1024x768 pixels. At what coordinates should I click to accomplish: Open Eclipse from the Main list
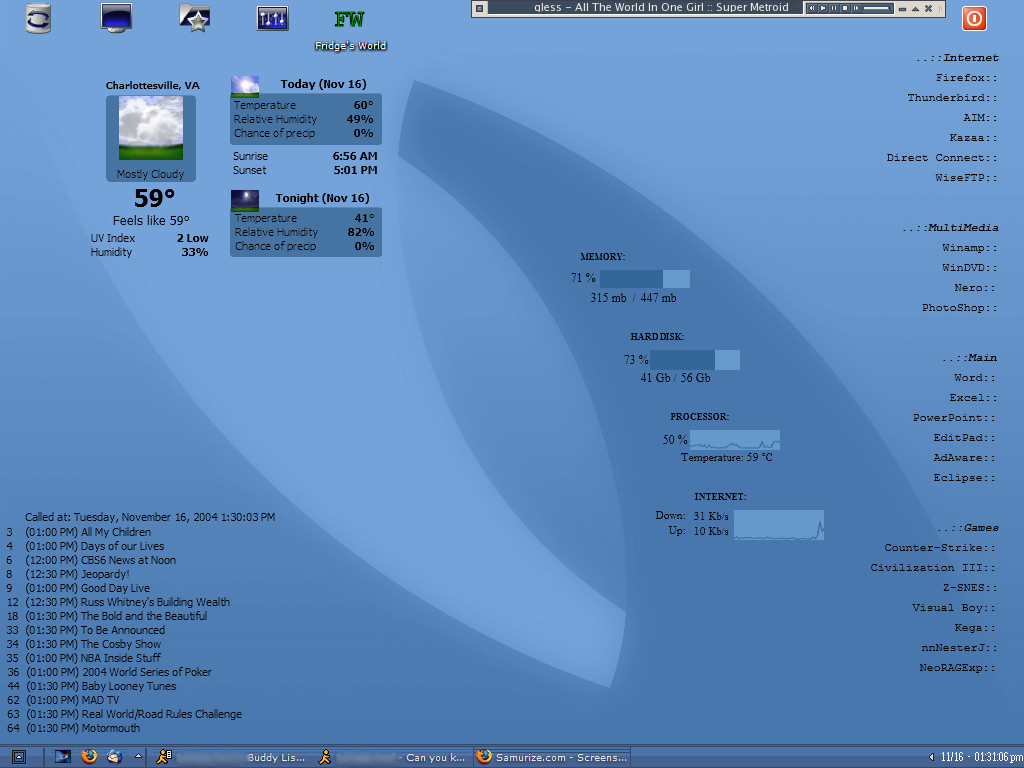click(x=965, y=478)
